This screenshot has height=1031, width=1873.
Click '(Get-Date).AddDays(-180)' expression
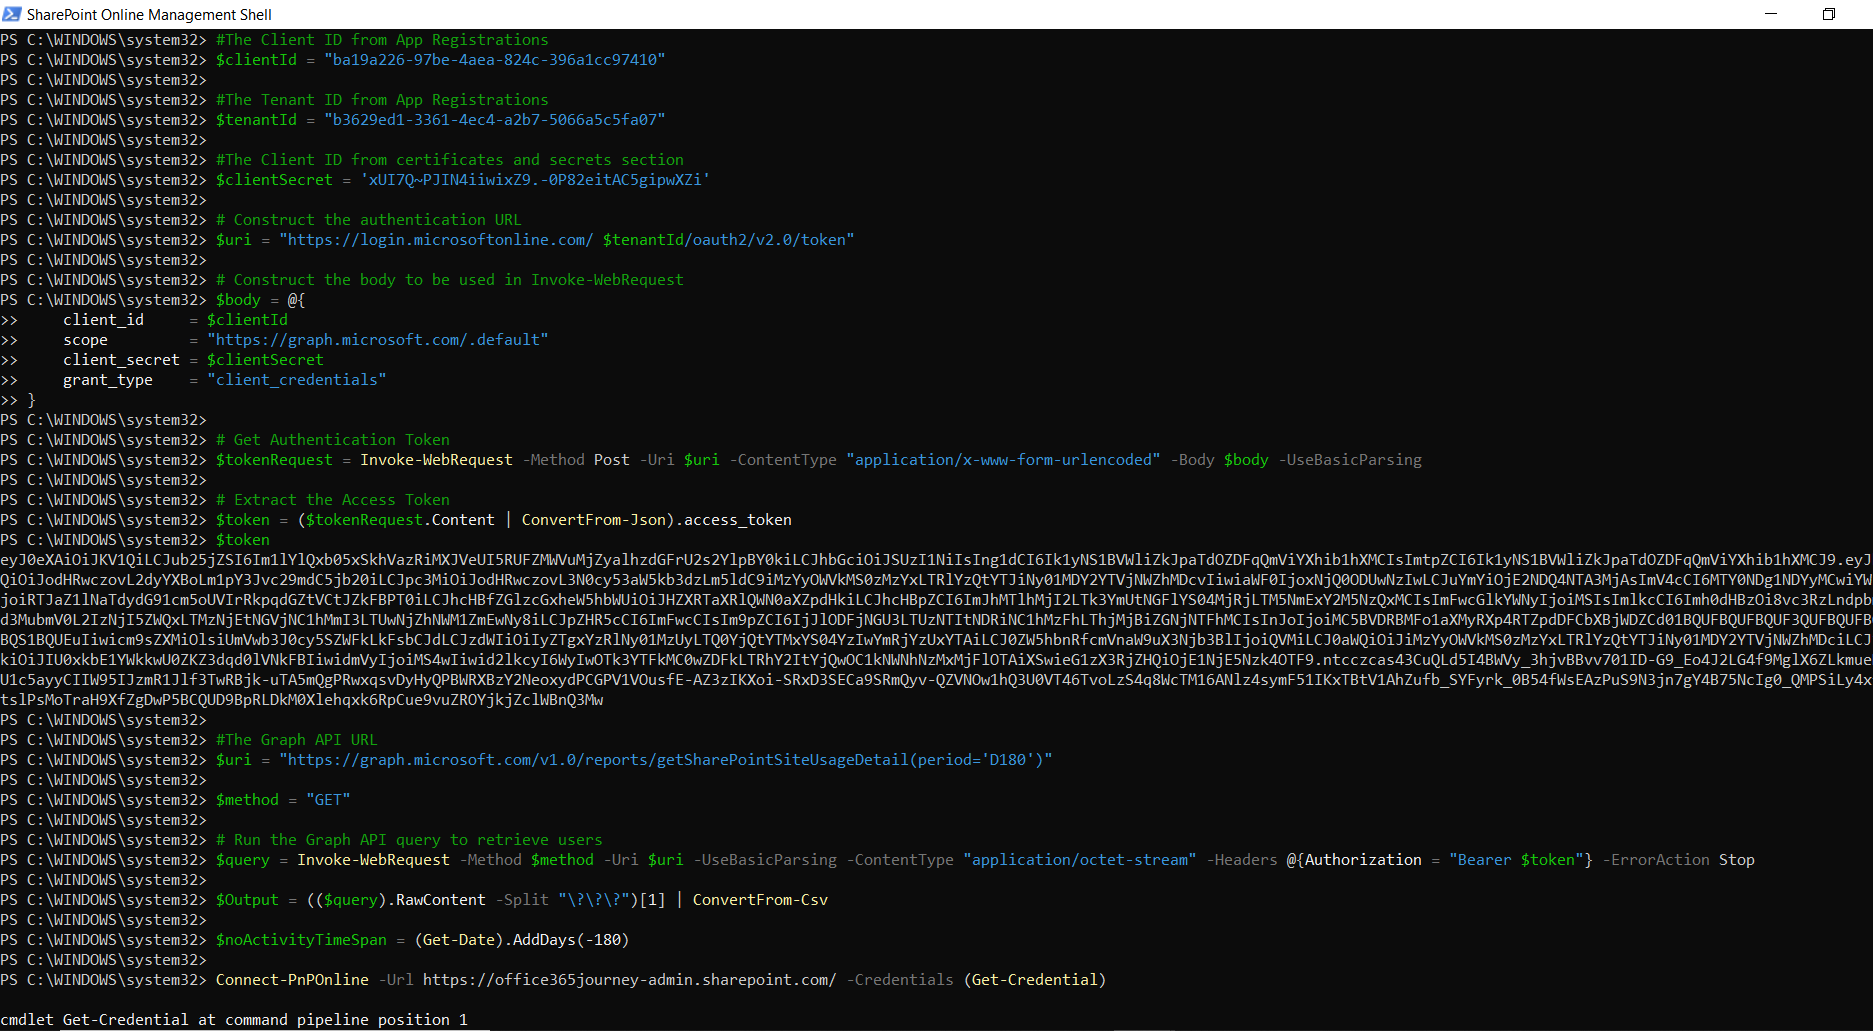[x=522, y=940]
